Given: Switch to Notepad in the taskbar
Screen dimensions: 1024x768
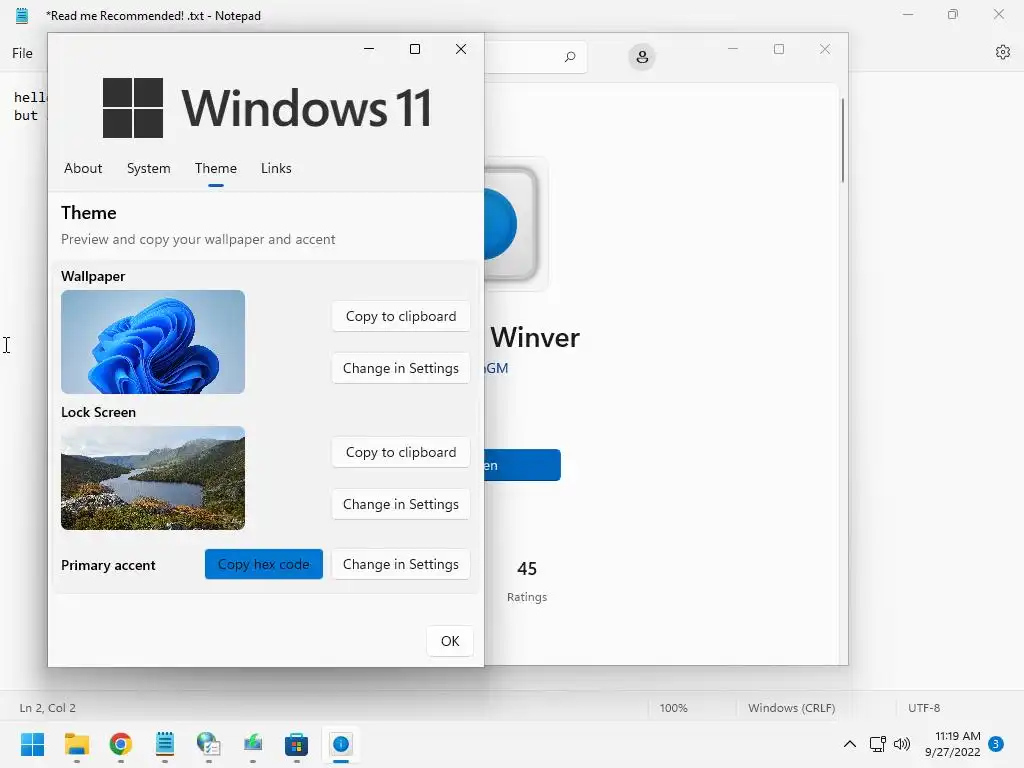Looking at the screenshot, I should (165, 744).
